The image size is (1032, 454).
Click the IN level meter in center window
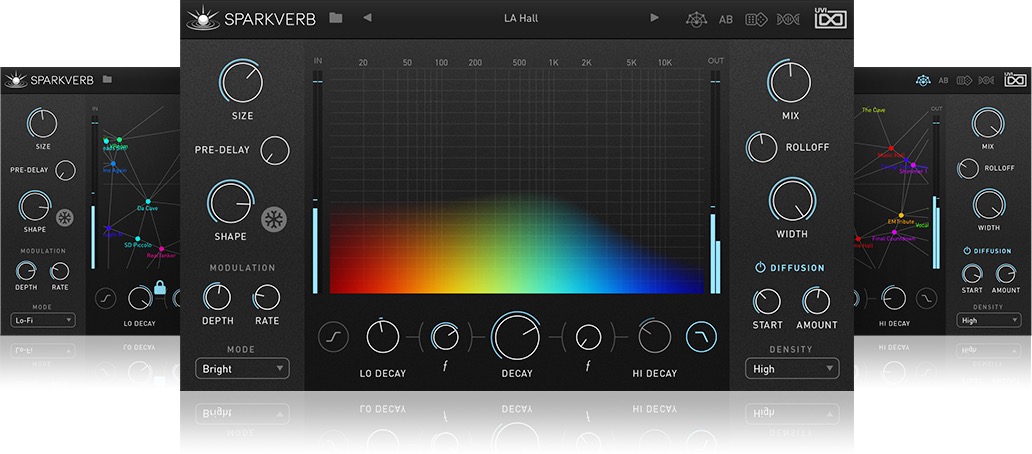pyautogui.click(x=316, y=181)
